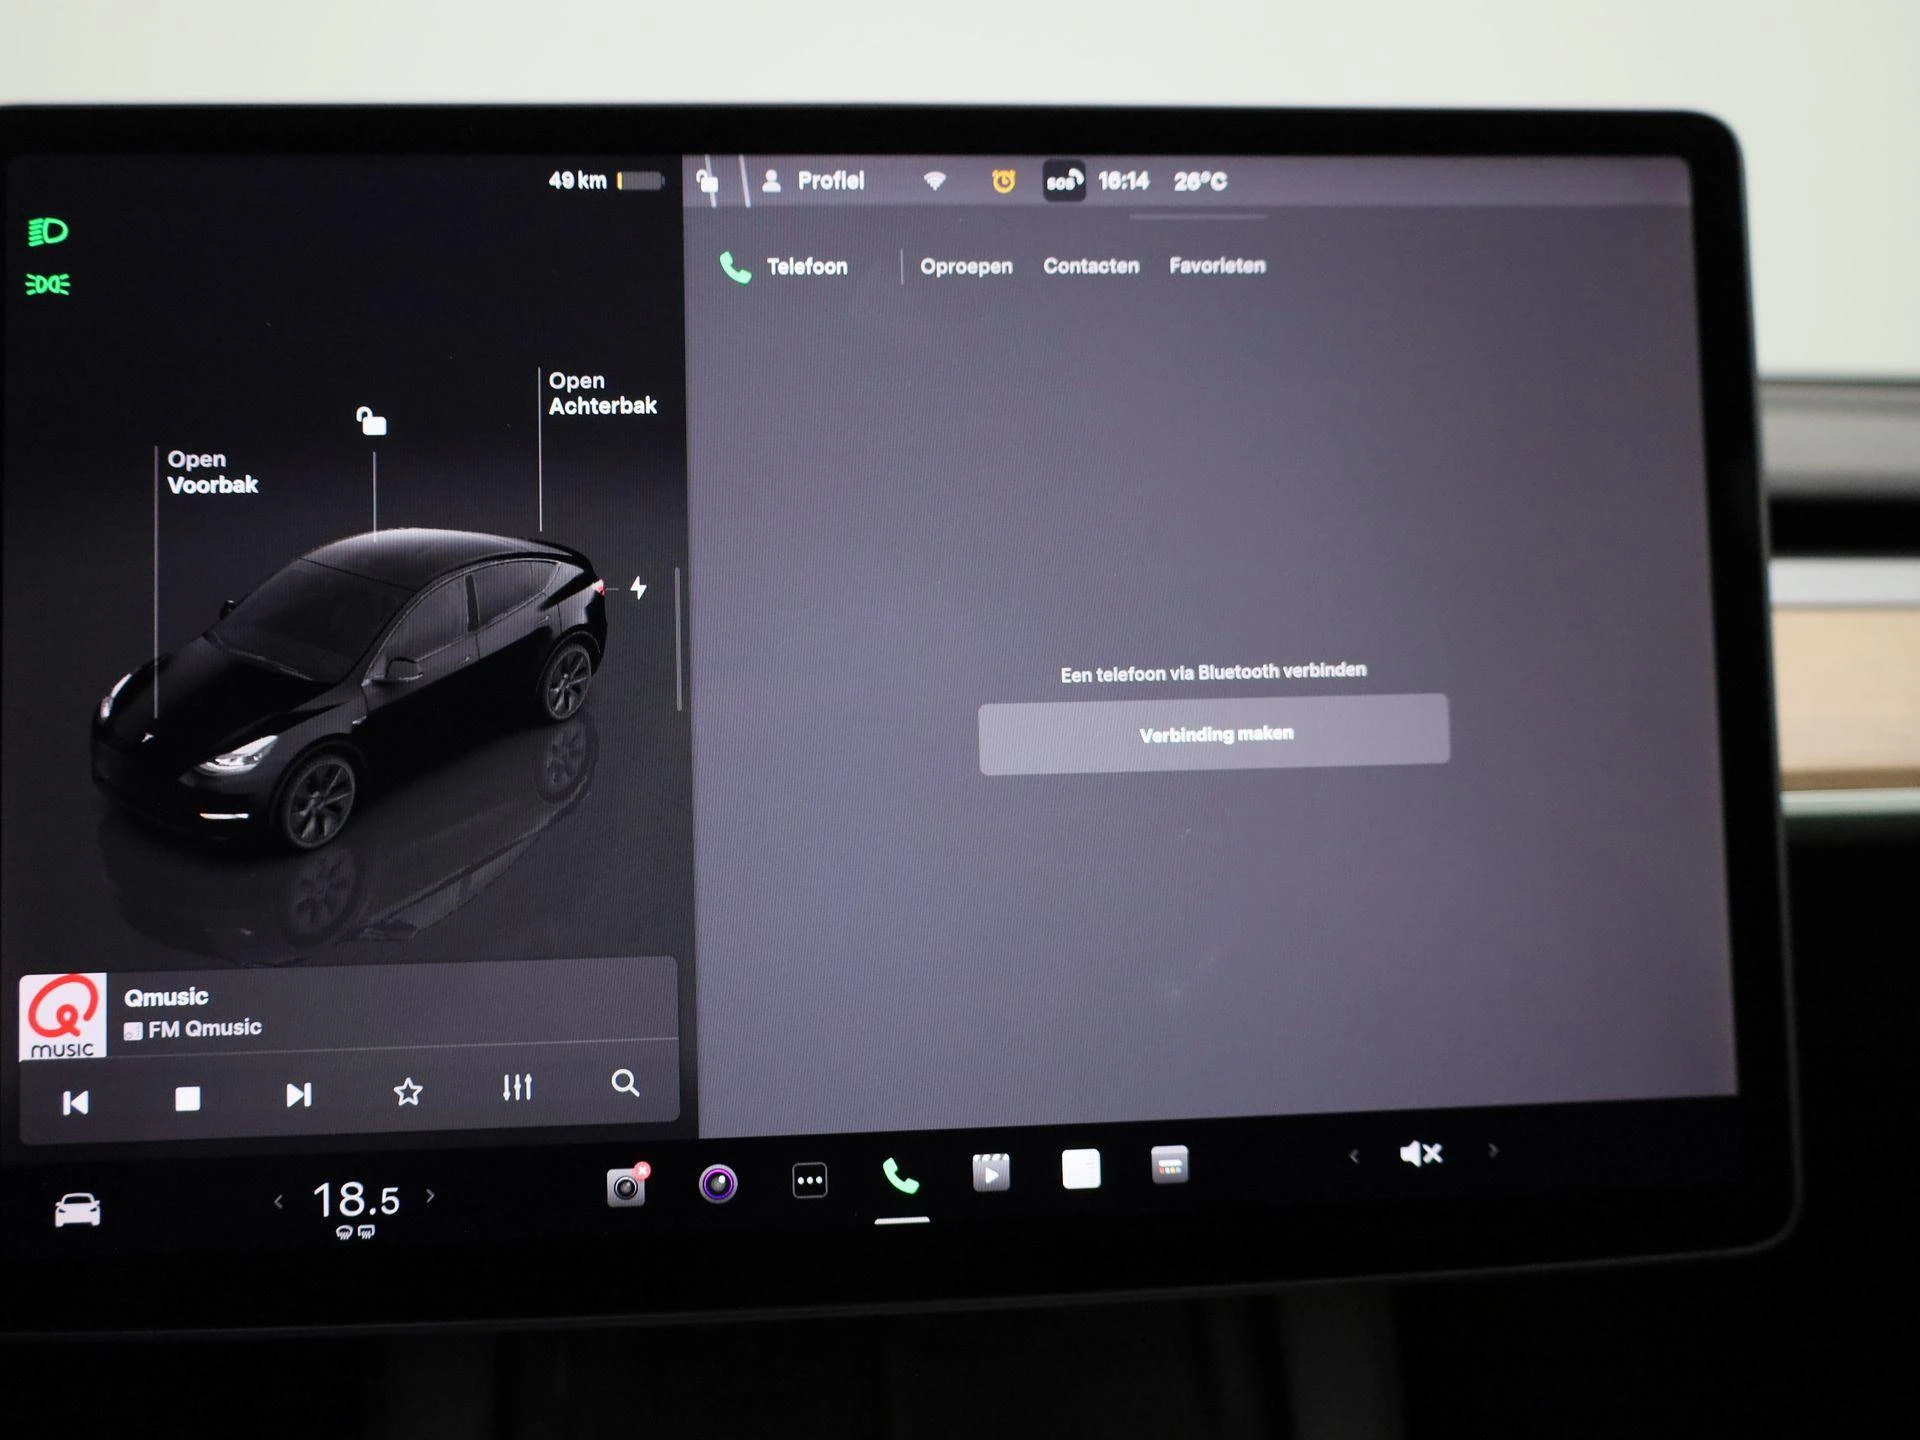Viewport: 1920px width, 1440px height.
Task: Open the theater video app icon
Action: [991, 1172]
